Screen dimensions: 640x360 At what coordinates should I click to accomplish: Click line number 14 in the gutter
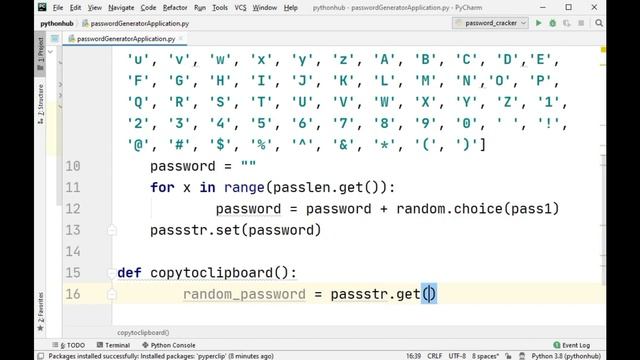[73, 252]
